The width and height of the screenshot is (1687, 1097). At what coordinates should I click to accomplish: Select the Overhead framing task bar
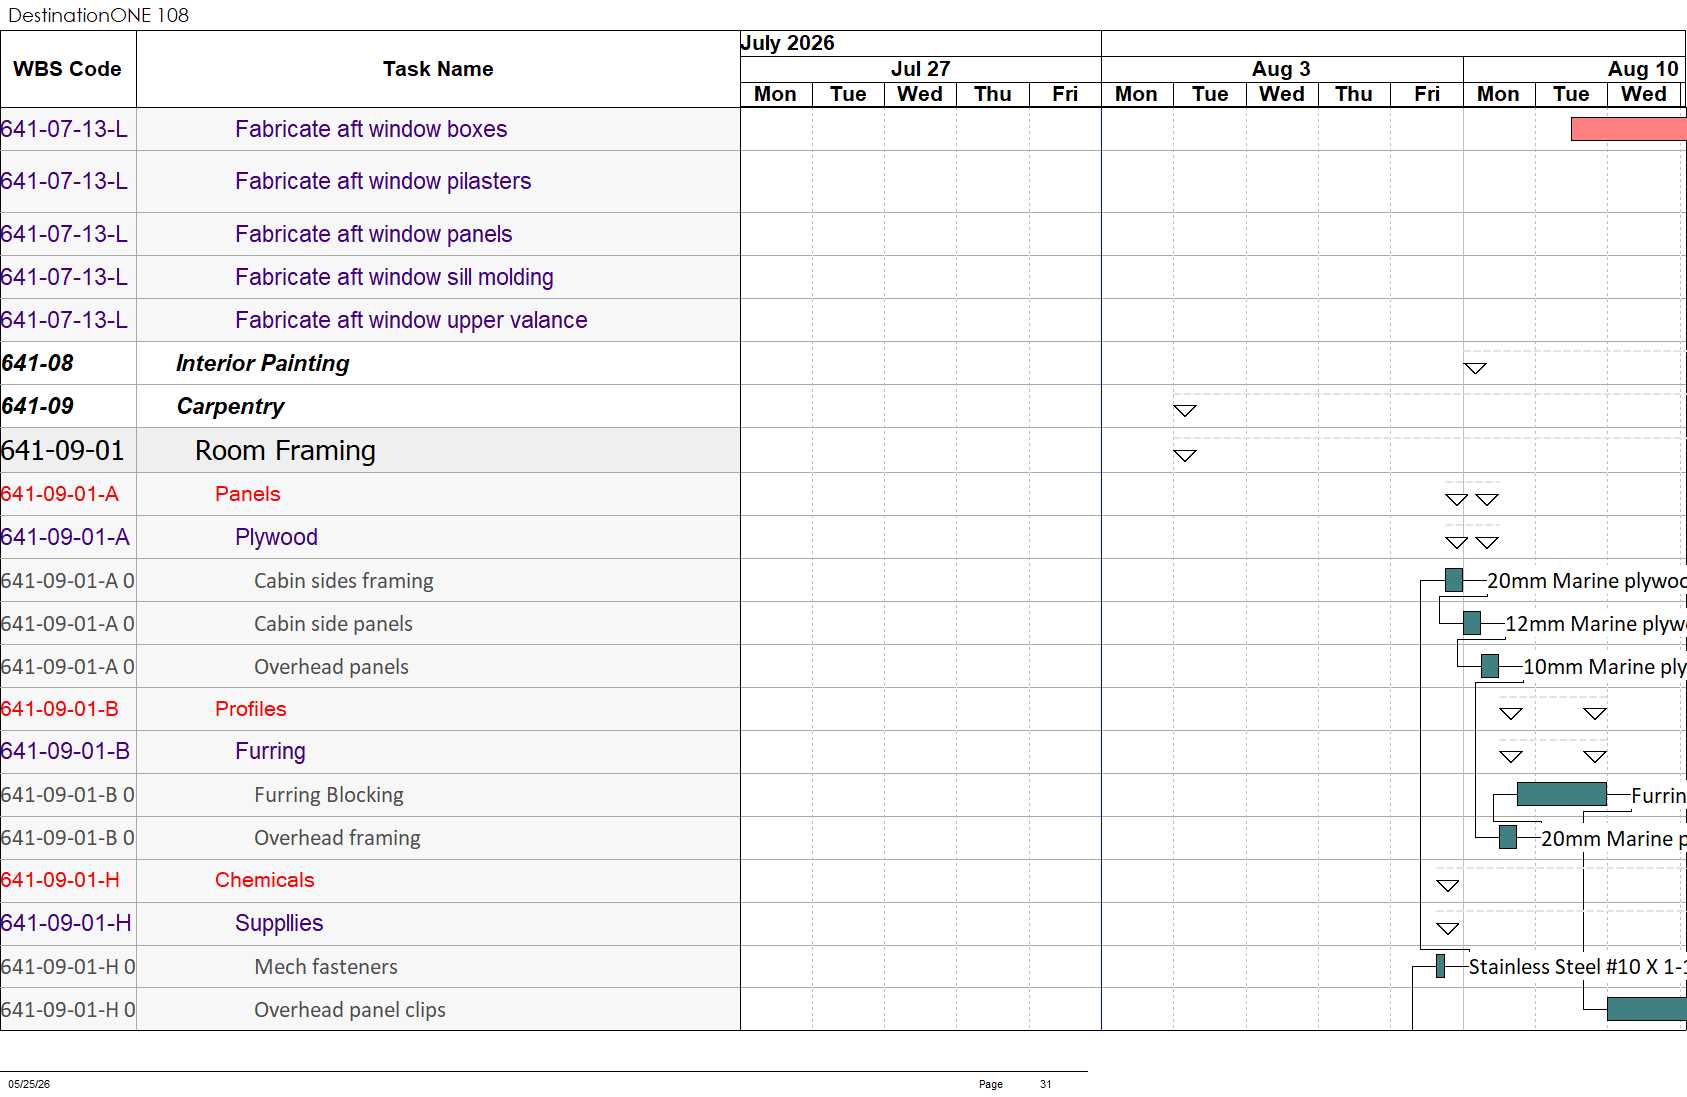[1508, 837]
